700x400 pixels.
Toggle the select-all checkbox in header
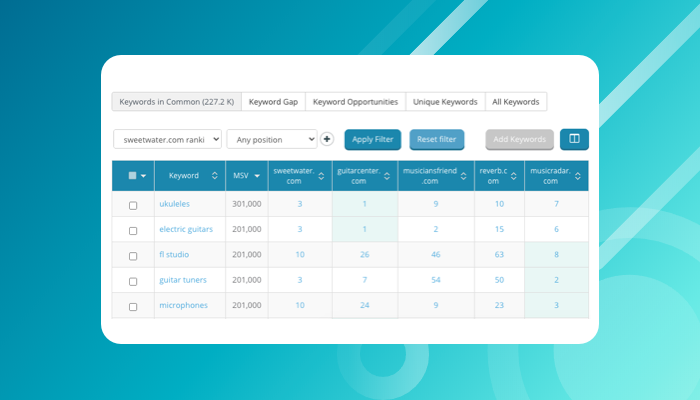click(133, 176)
